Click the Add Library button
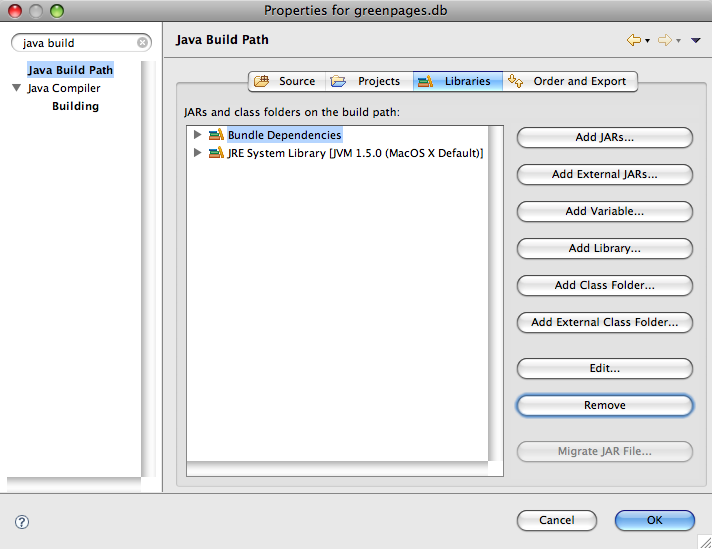The image size is (712, 549). tap(605, 248)
